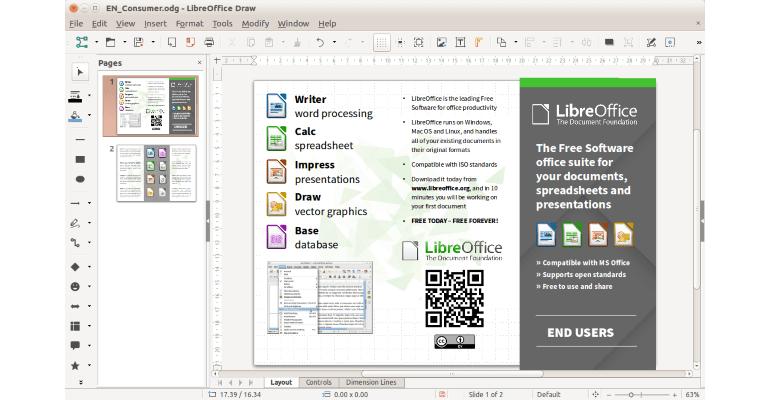Pick the Rectangle drawing tool

[x=79, y=159]
